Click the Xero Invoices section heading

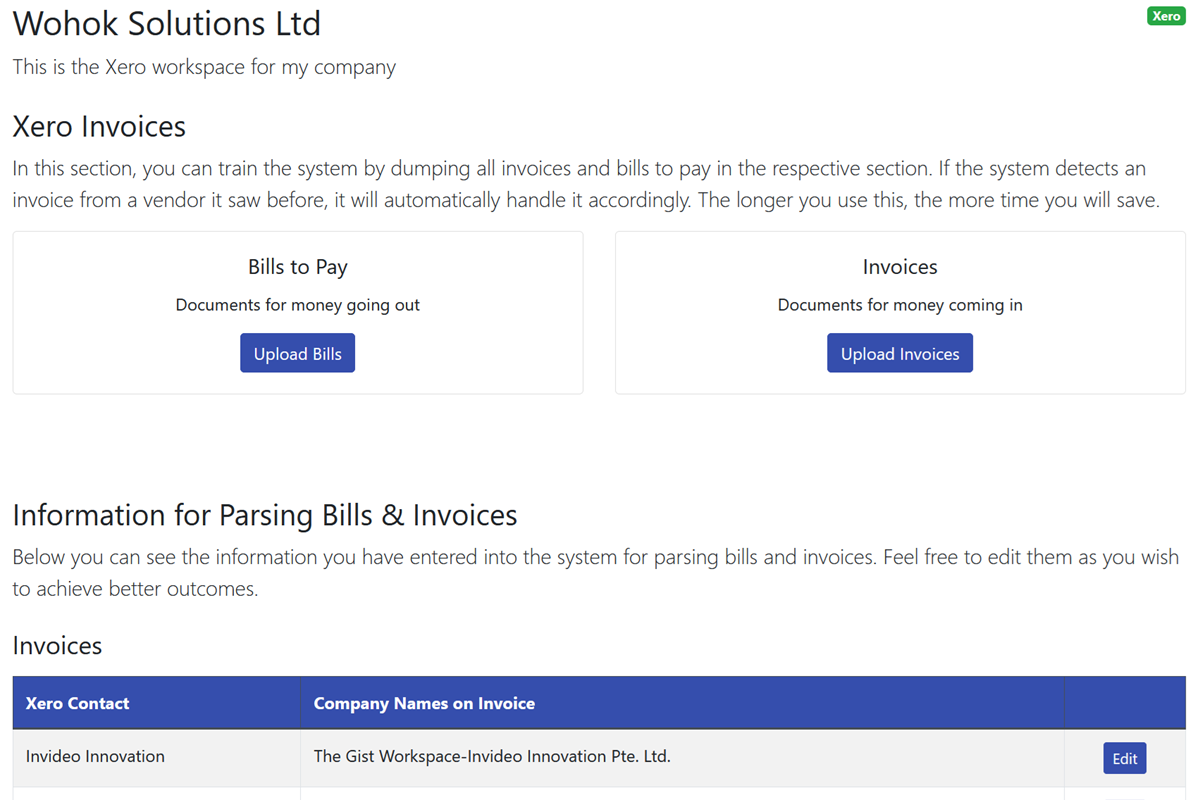tap(98, 126)
